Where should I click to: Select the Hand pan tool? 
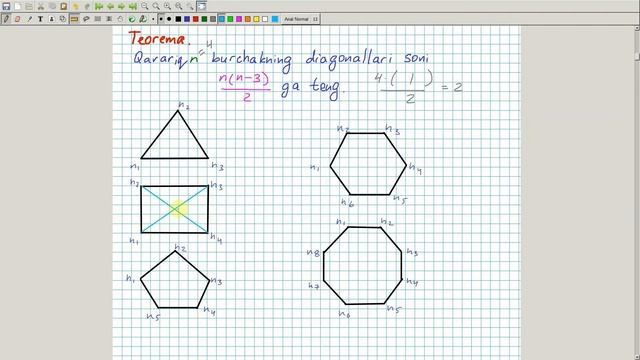point(120,19)
